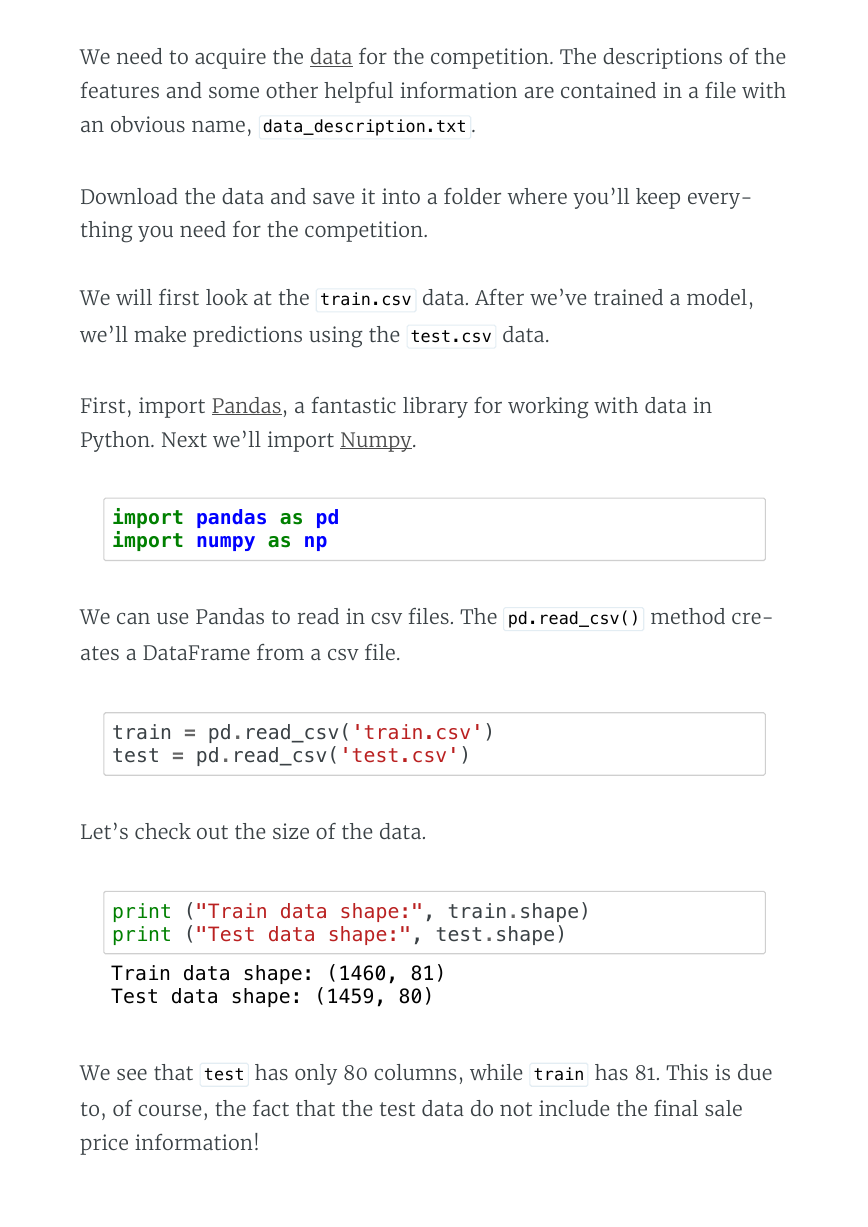Click the inline 'test' code in last paragraph
Screen dimensions: 868x1227
point(224,1074)
